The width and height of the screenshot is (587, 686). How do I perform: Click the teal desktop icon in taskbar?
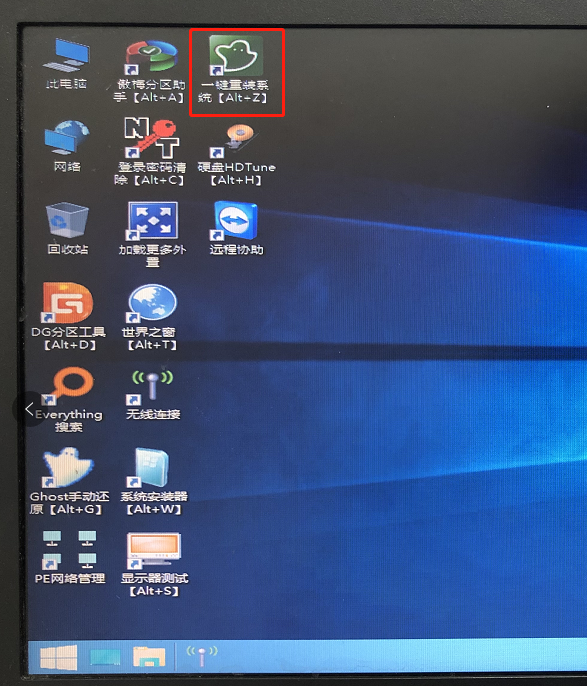point(105,658)
